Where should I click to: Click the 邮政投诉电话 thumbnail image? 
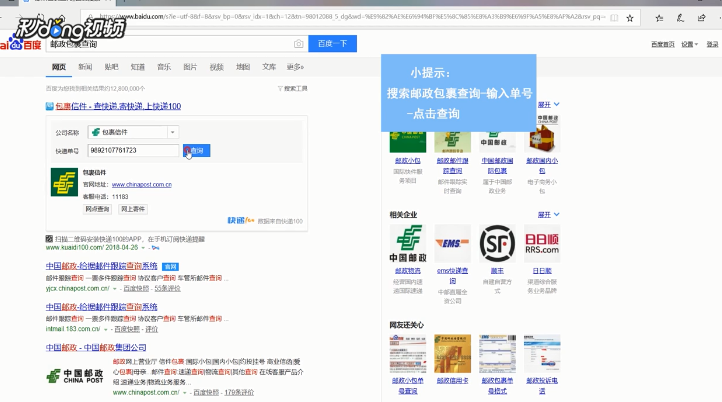[542, 354]
